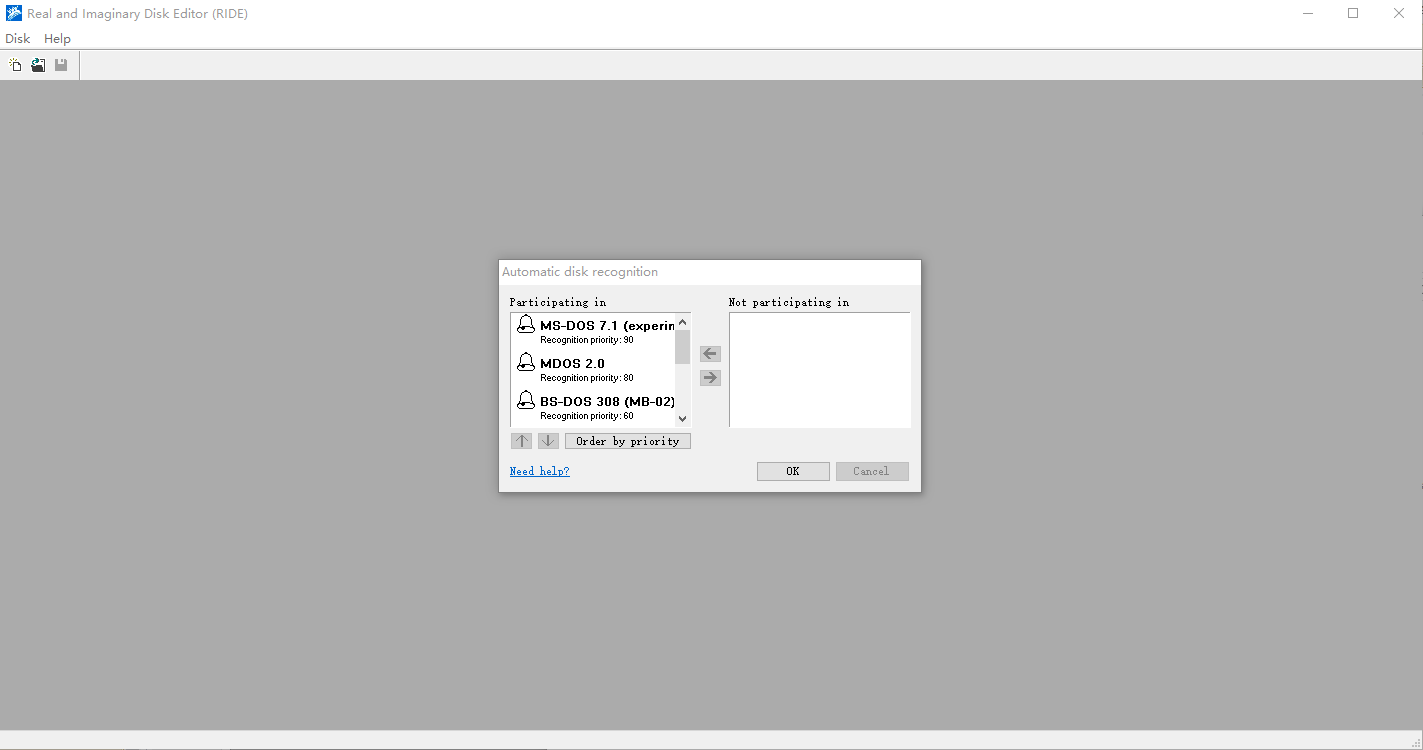Click the New disk image toolbar icon
The image size is (1423, 750).
pyautogui.click(x=15, y=65)
